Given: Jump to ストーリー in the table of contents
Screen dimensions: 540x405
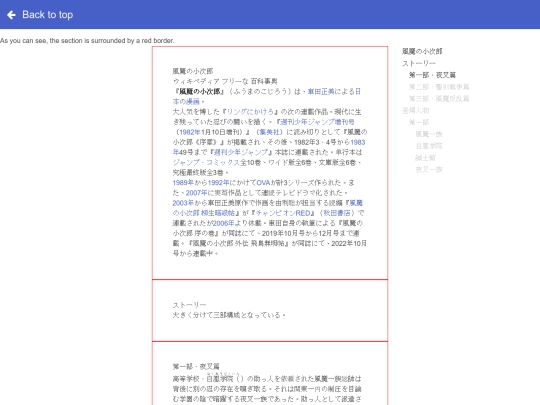Looking at the screenshot, I should coord(419,63).
